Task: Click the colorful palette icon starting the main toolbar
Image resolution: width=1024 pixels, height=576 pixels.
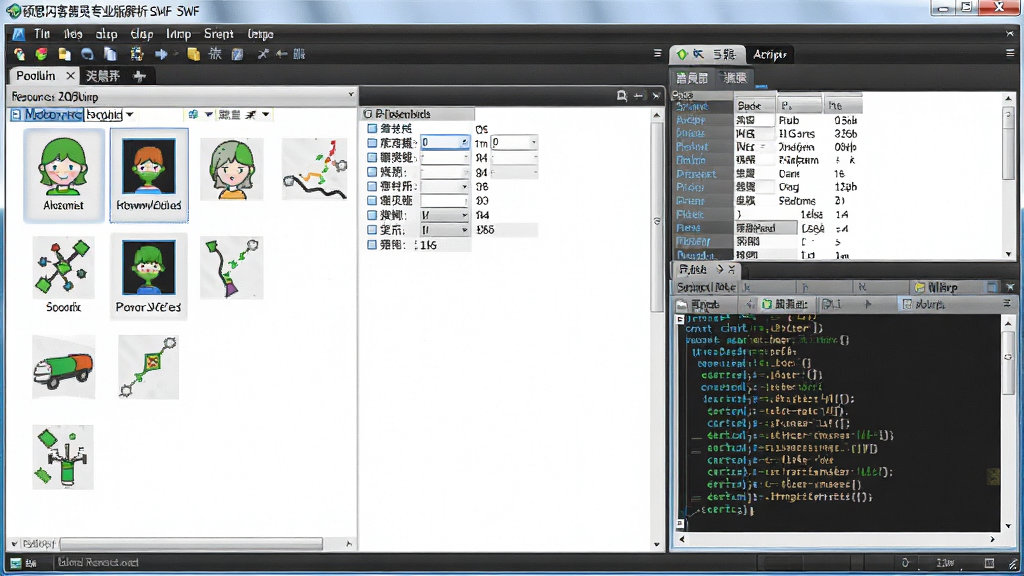Action: [20, 54]
